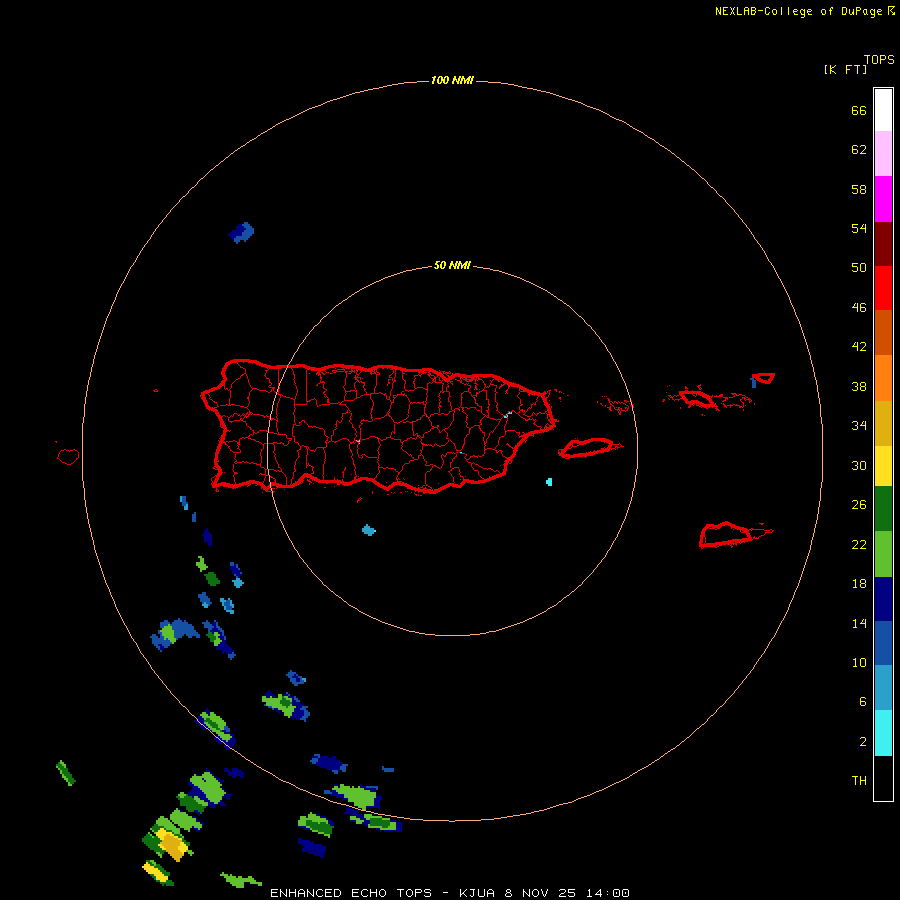Click the legend value "66"
This screenshot has height=900, width=900.
pyautogui.click(x=859, y=110)
